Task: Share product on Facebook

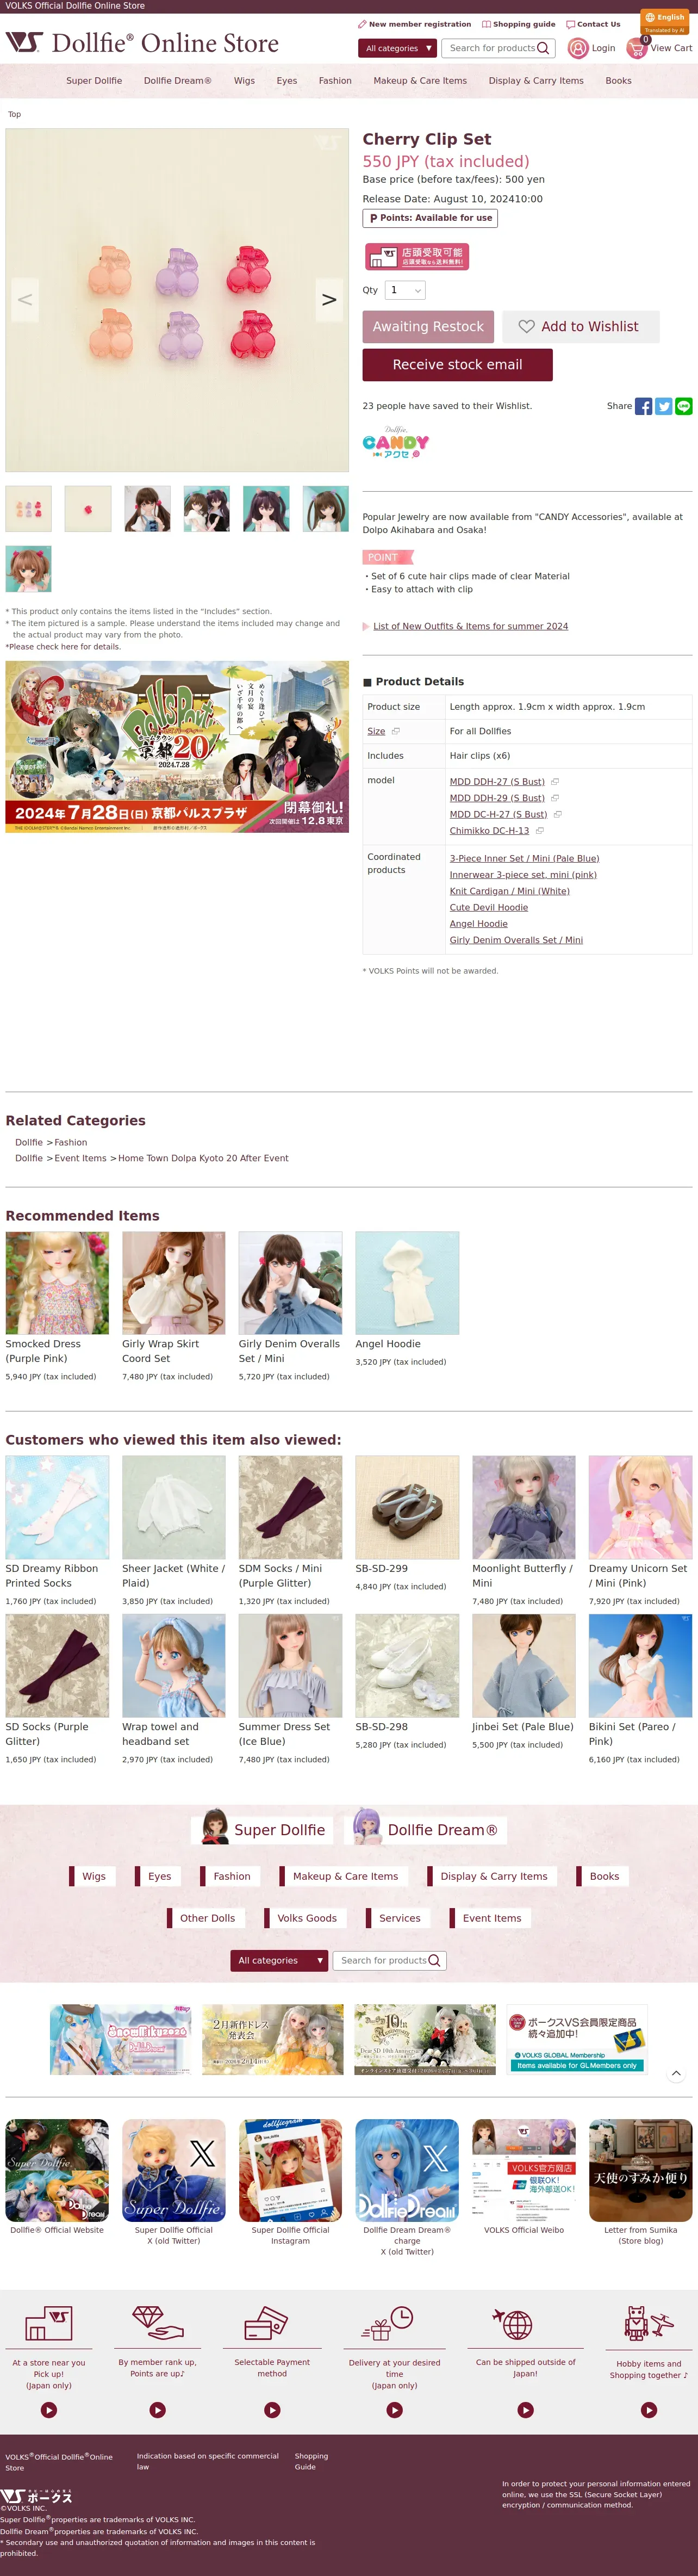Action: pyautogui.click(x=643, y=406)
